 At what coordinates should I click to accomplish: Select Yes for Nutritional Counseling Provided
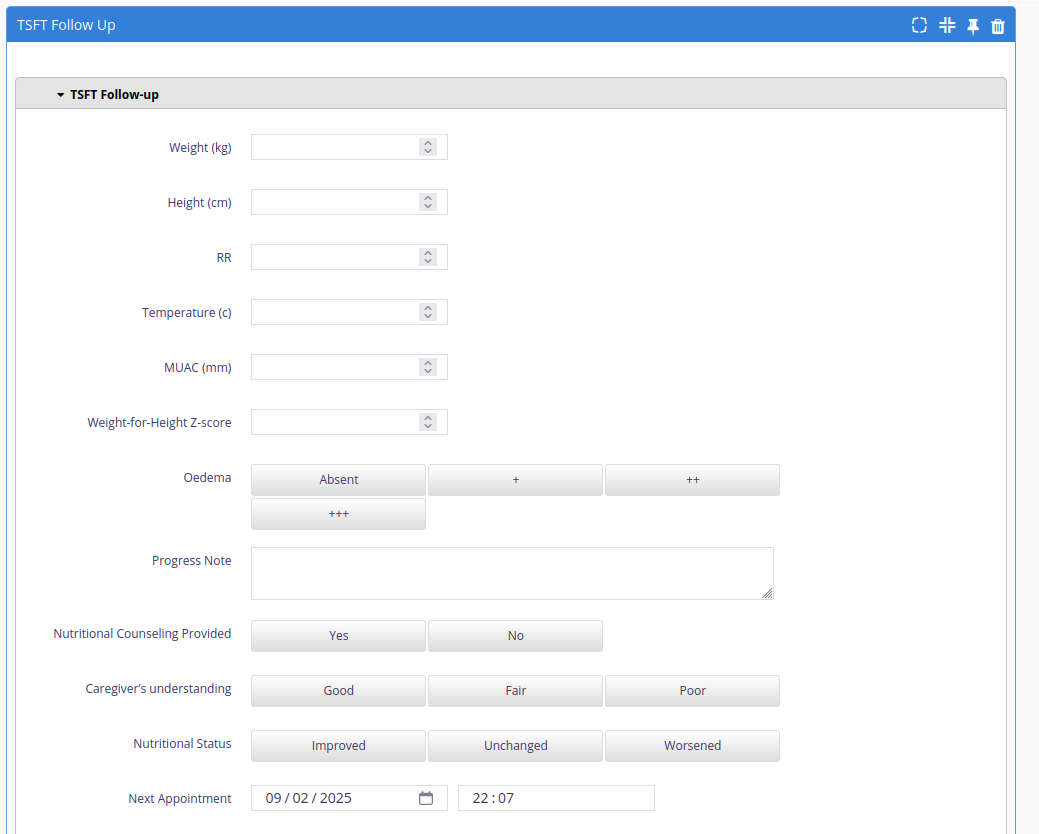[x=339, y=636]
